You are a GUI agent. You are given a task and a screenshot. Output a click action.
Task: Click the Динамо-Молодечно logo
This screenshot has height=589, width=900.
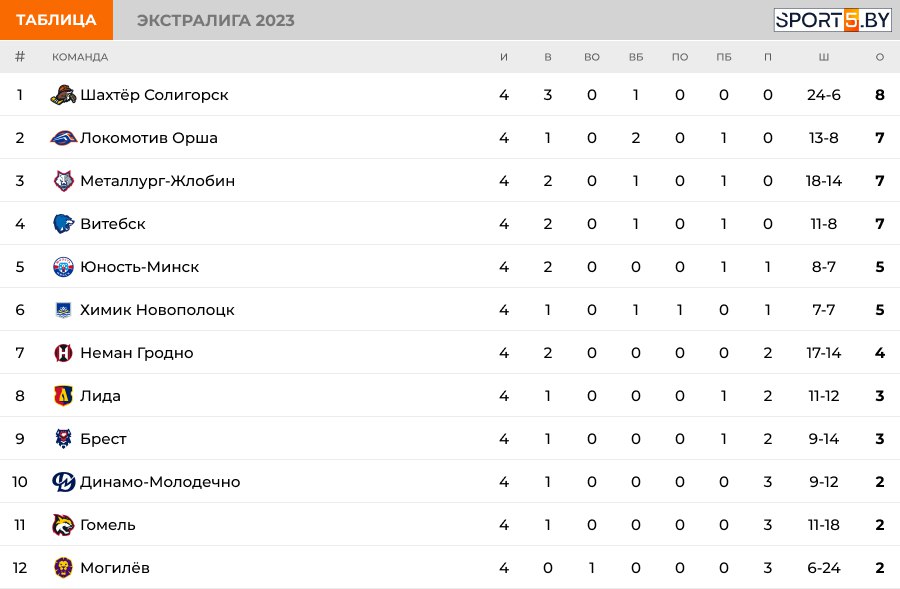[64, 482]
